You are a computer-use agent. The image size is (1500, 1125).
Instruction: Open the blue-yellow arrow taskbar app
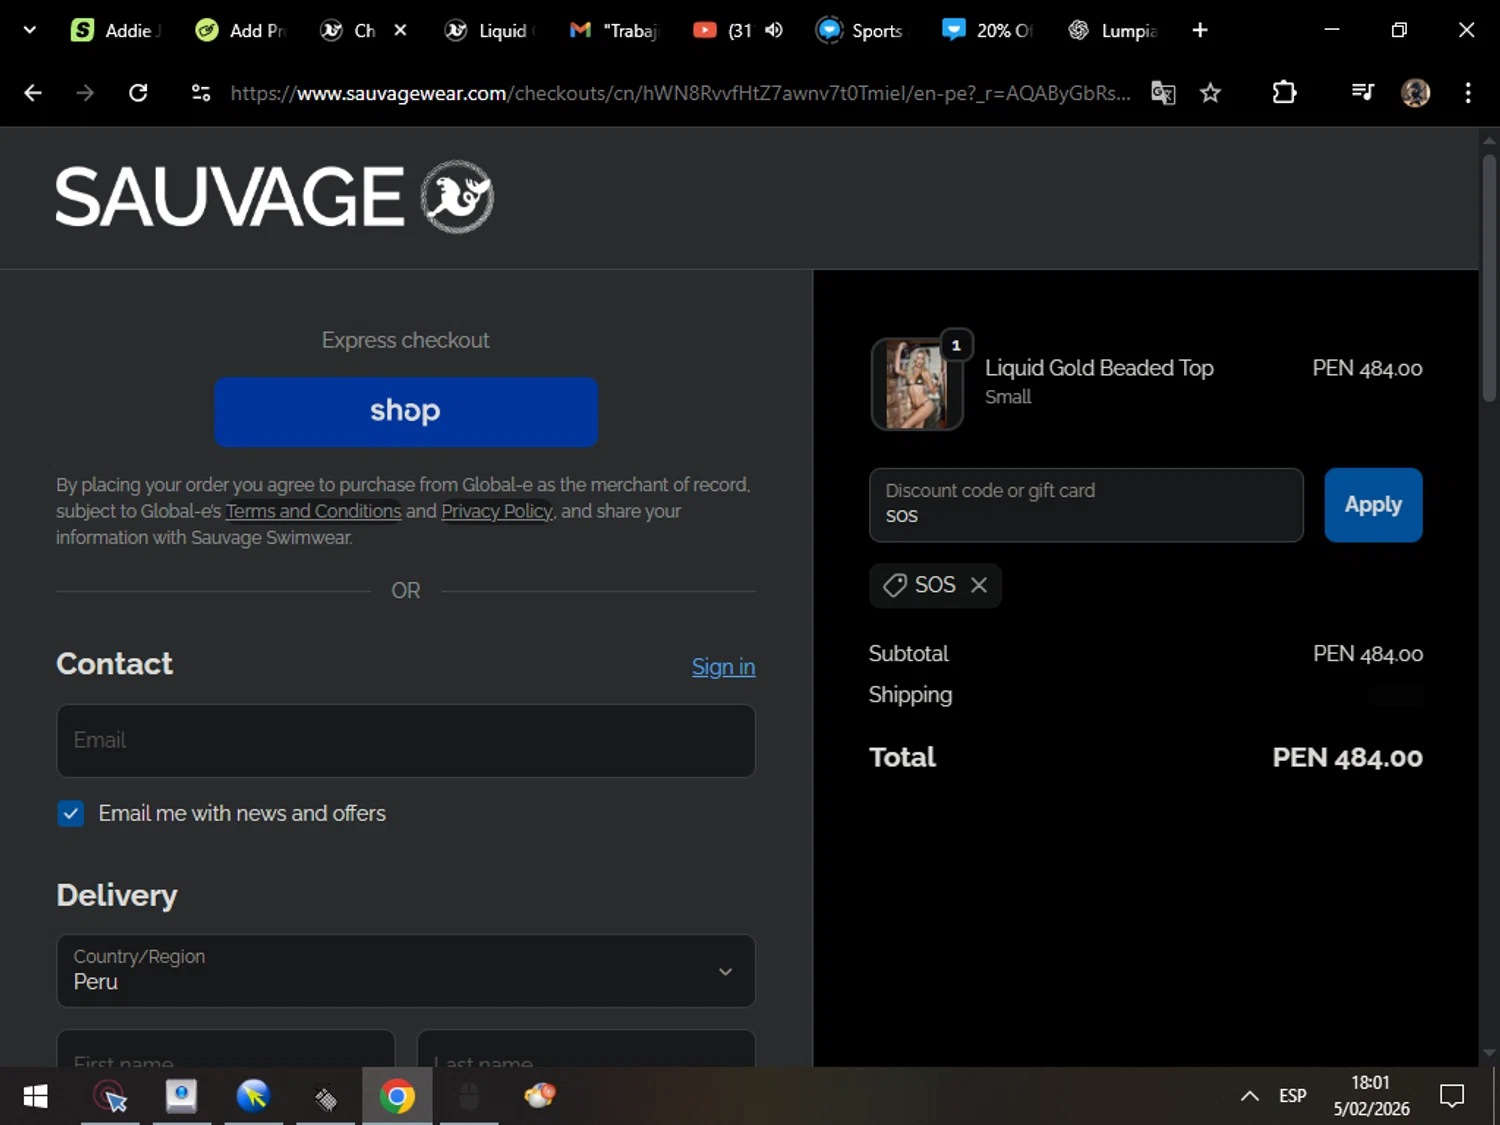(253, 1097)
